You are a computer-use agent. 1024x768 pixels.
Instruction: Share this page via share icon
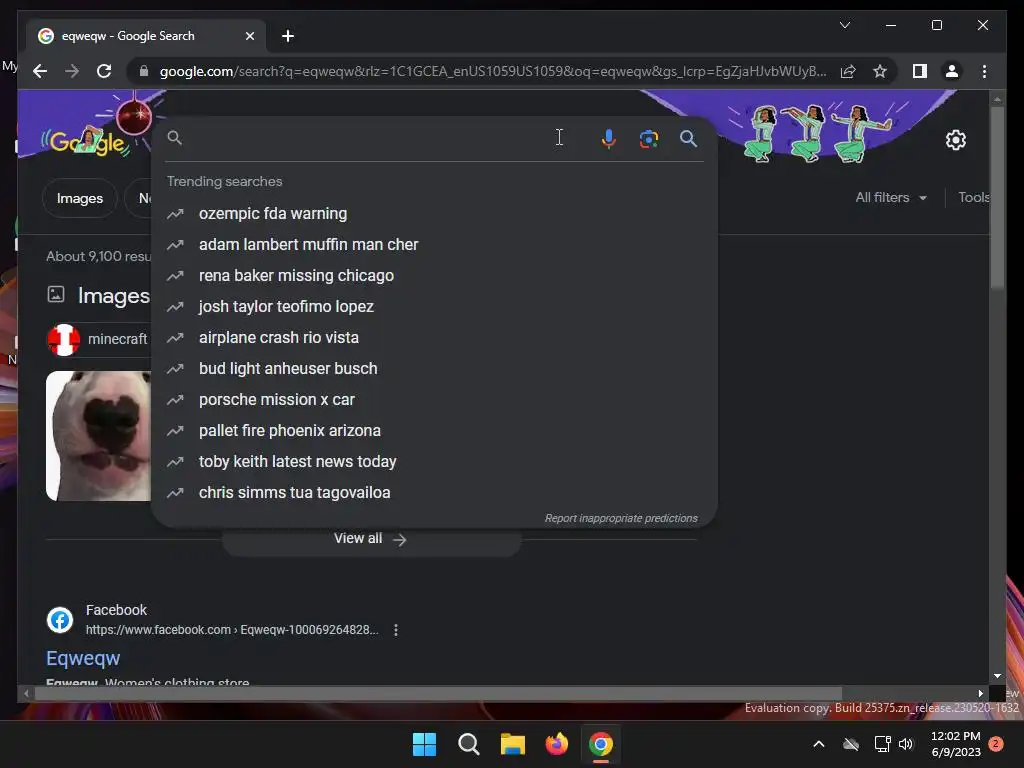tap(848, 71)
